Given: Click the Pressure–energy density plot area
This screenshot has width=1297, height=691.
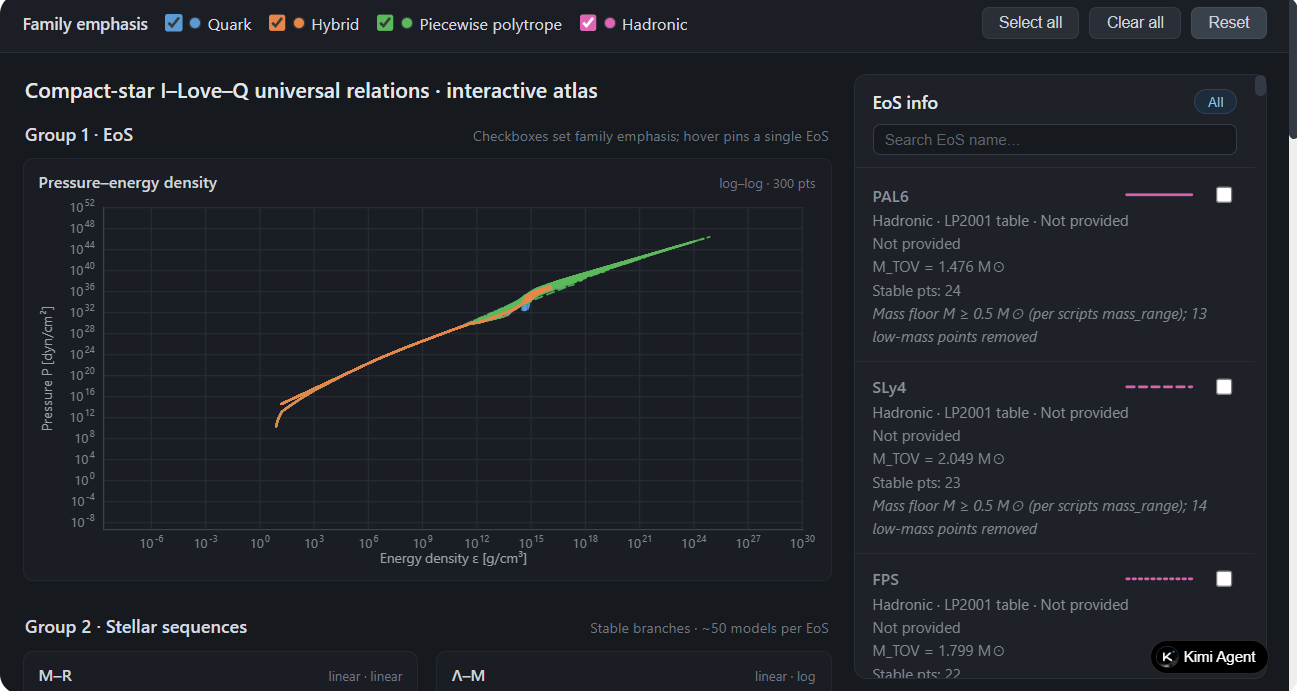Looking at the screenshot, I should point(455,366).
